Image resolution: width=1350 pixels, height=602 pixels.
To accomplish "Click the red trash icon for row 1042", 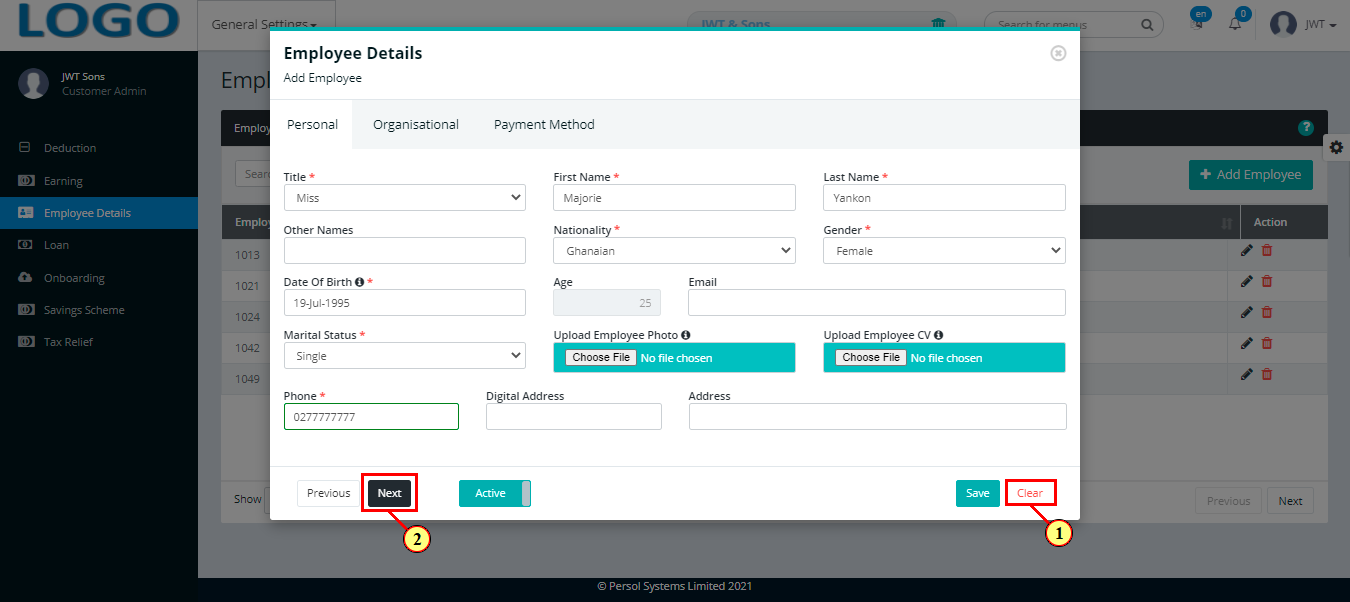I will (1267, 344).
